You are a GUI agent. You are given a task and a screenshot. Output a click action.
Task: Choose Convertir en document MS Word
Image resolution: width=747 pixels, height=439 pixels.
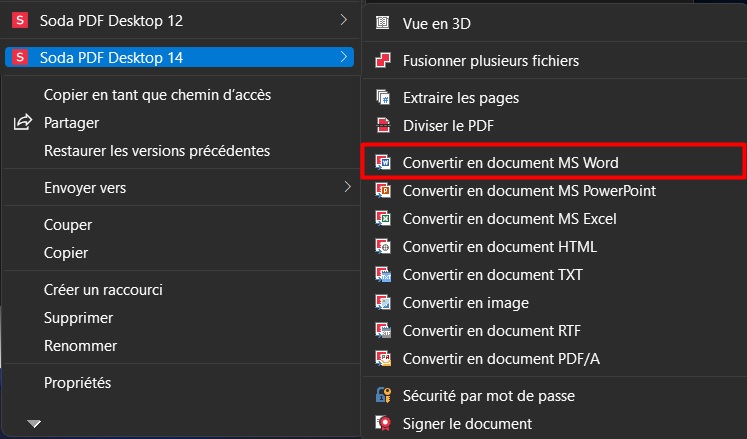coord(554,163)
